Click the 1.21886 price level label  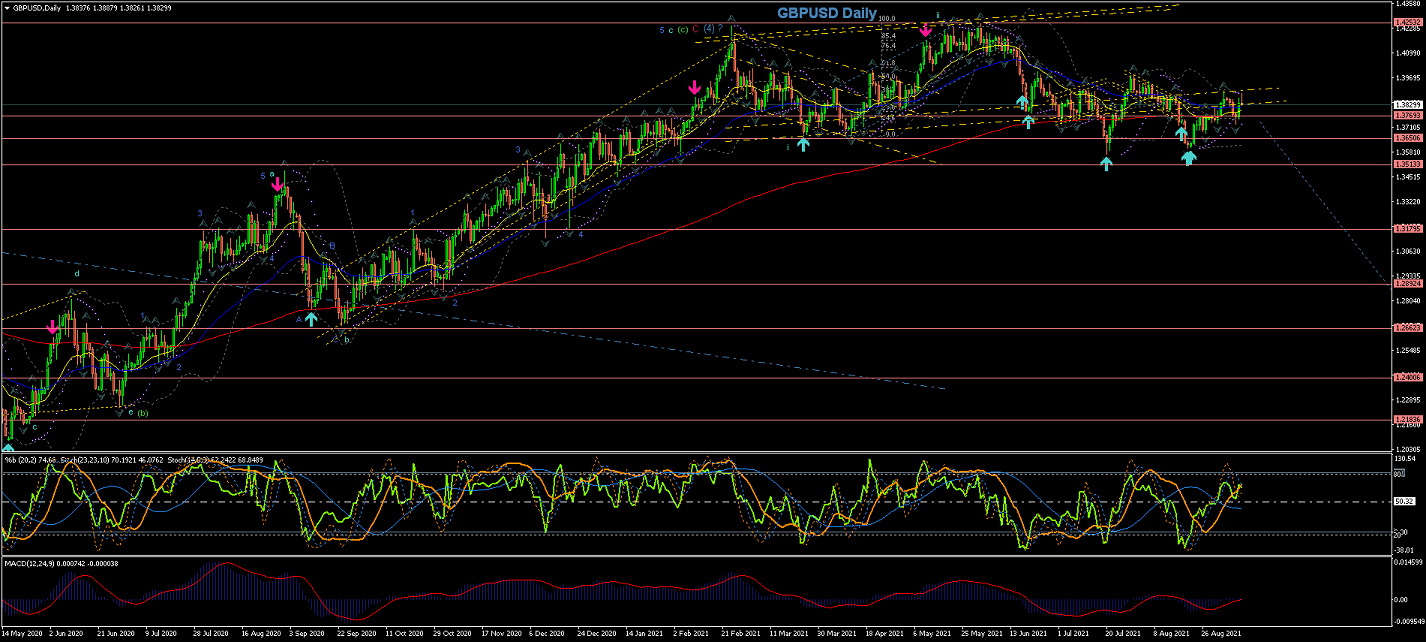click(x=1406, y=420)
